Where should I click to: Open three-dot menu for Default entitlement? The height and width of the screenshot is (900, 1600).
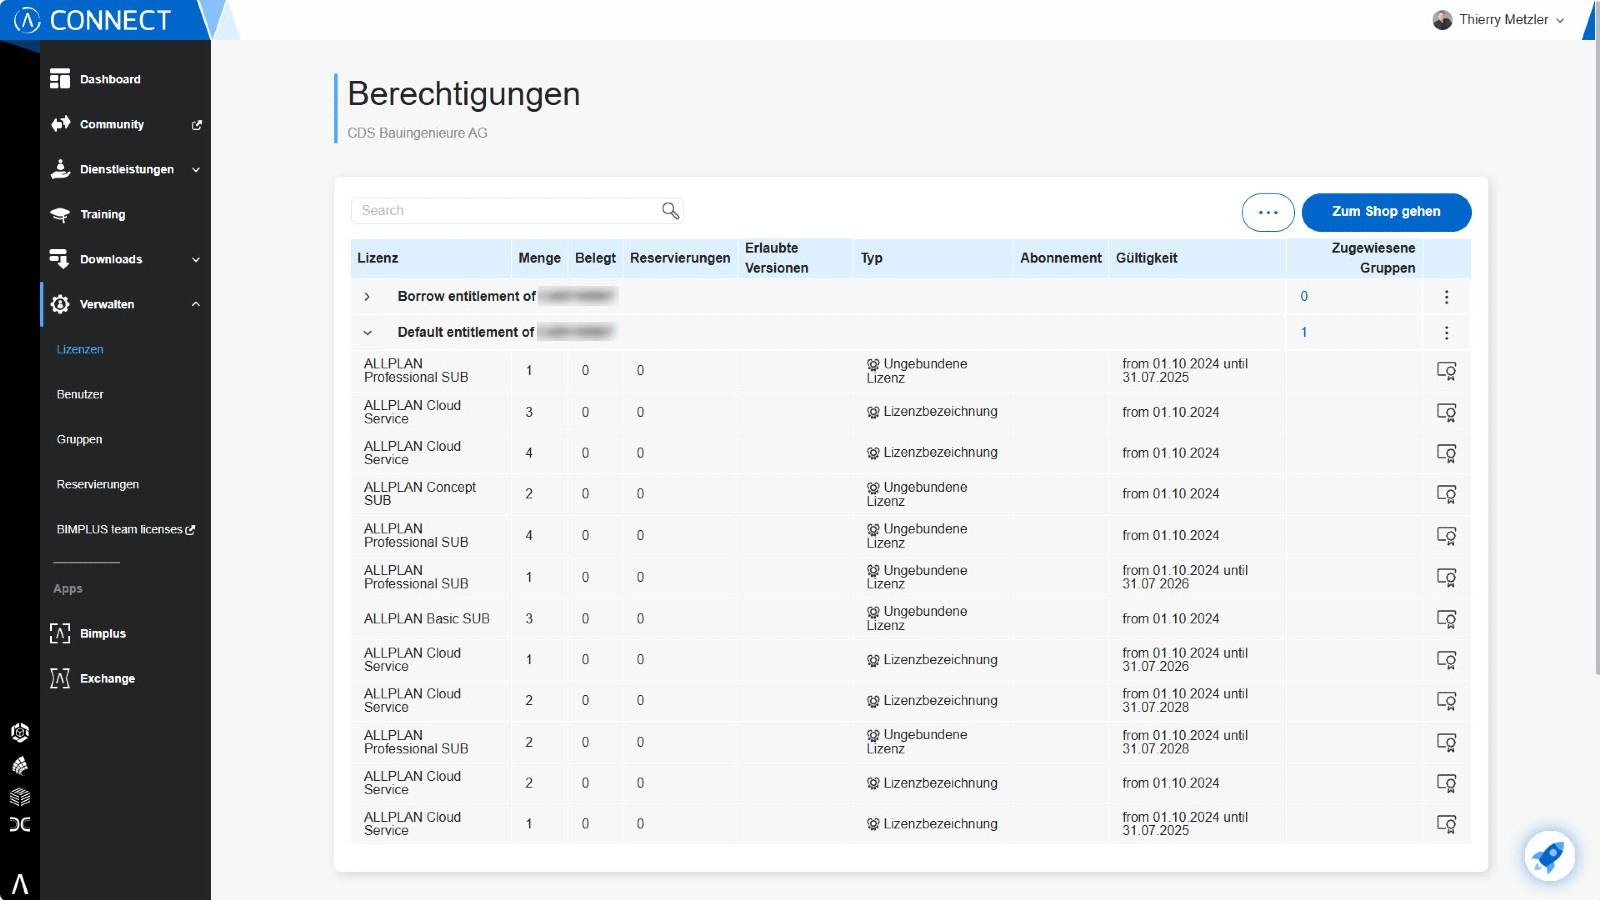(1446, 333)
